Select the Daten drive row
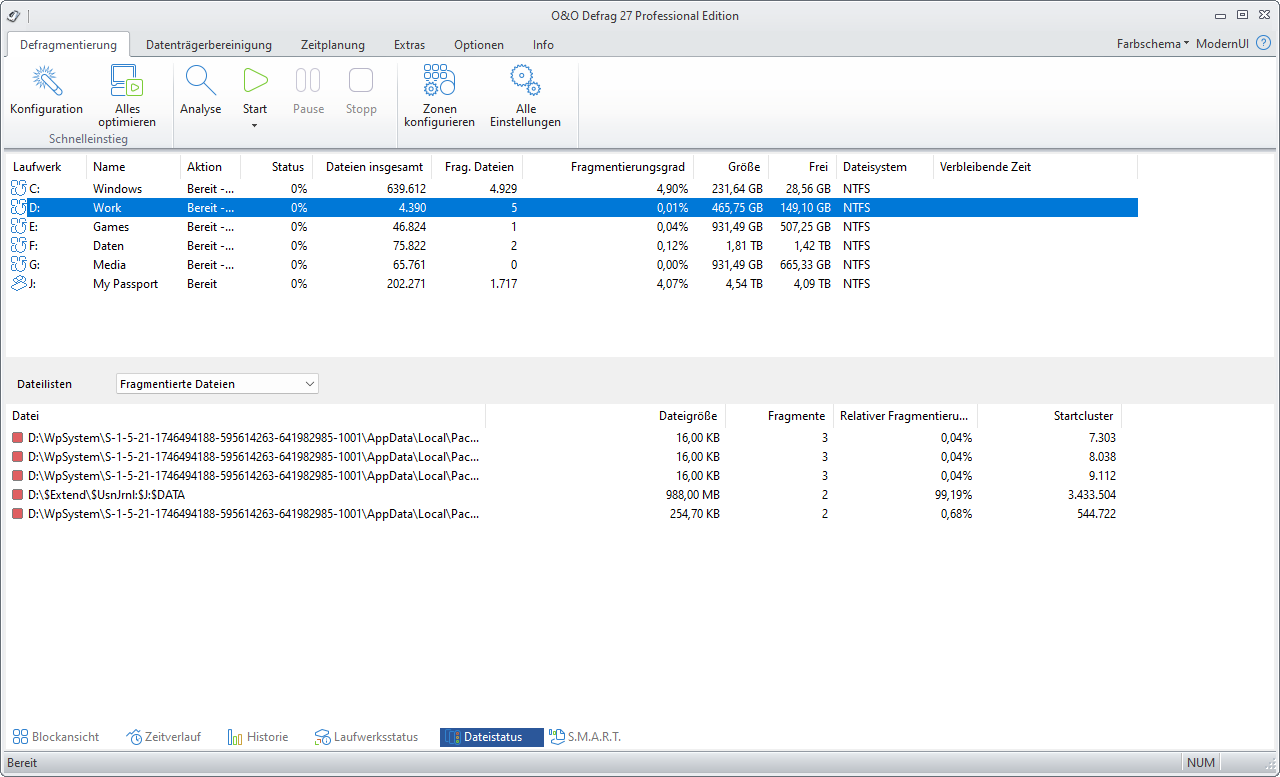The image size is (1280, 777). tap(572, 245)
